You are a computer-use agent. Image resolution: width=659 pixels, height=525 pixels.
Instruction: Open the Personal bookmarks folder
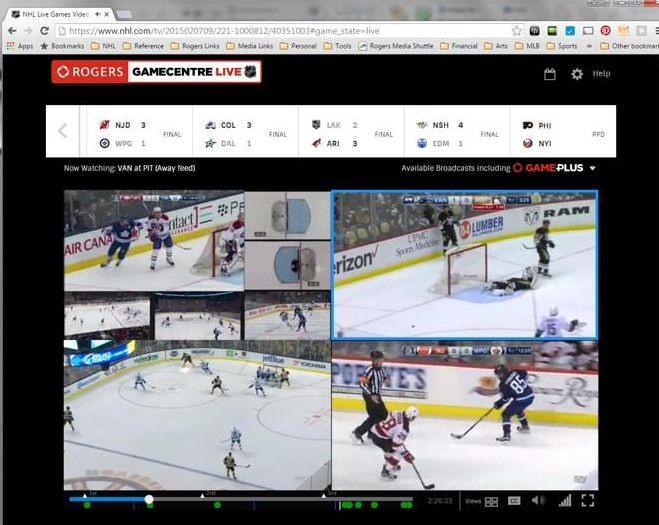pos(298,46)
